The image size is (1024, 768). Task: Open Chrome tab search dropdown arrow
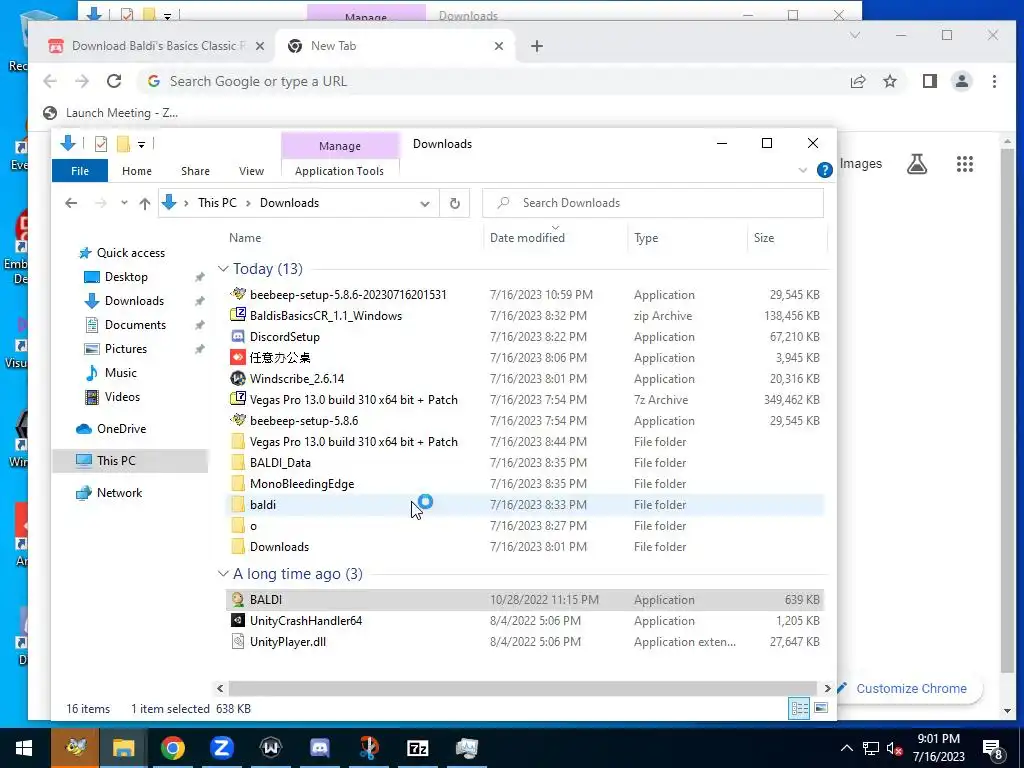(854, 35)
